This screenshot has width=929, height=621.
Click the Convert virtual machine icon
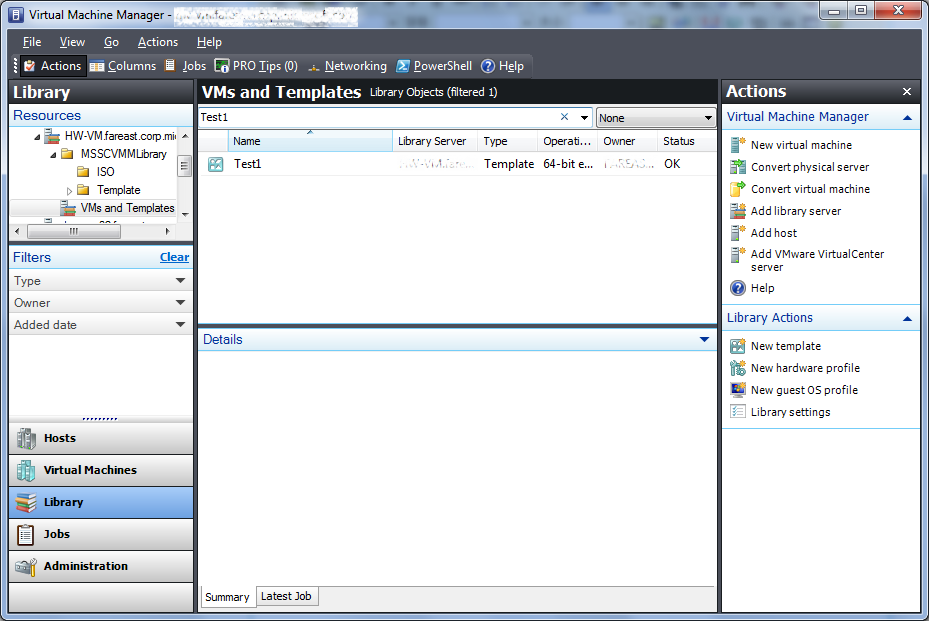738,188
